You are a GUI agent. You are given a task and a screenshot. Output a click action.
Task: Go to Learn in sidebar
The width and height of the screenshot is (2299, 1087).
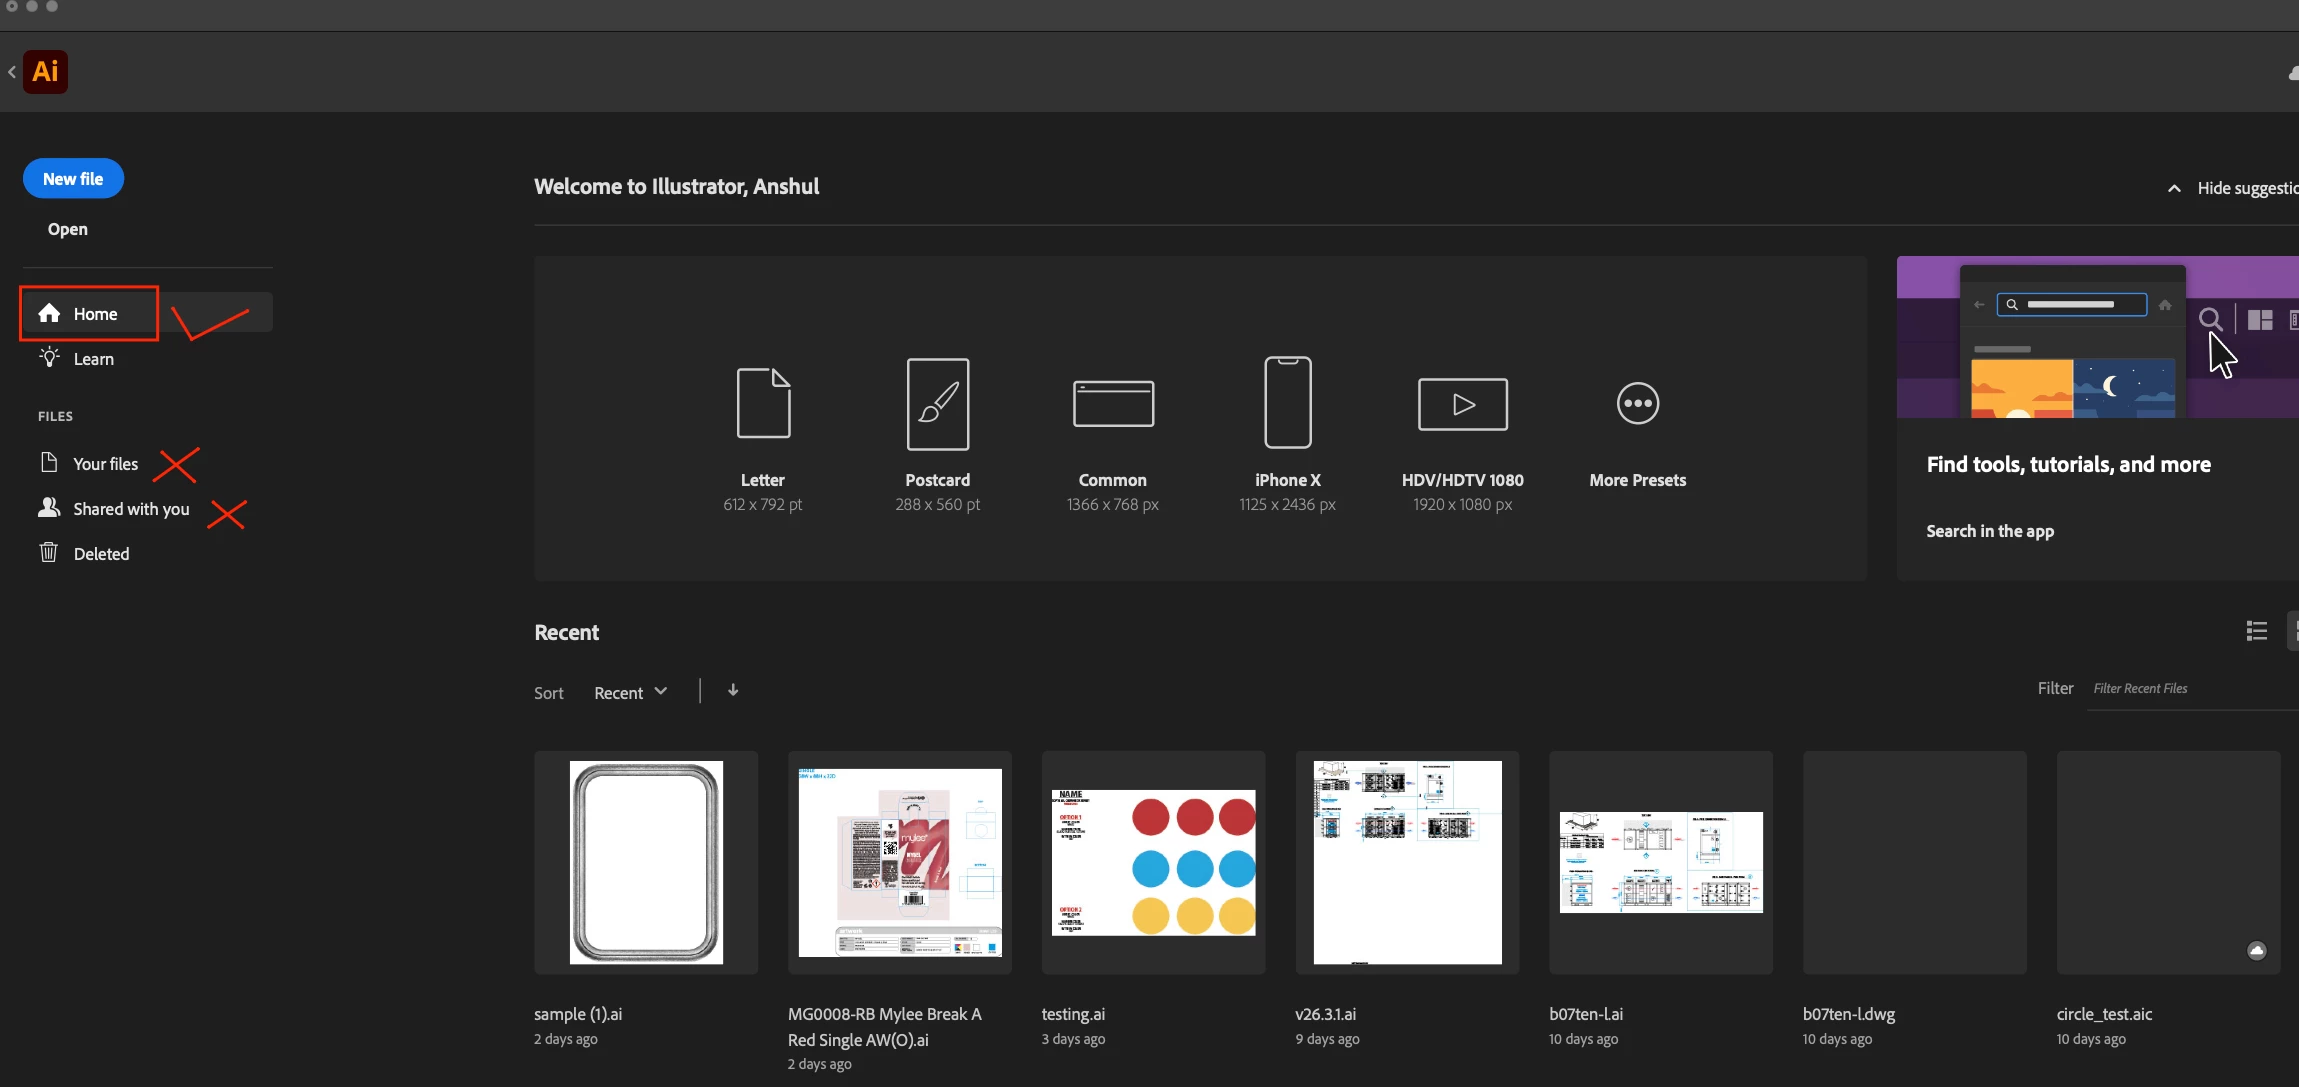93,359
